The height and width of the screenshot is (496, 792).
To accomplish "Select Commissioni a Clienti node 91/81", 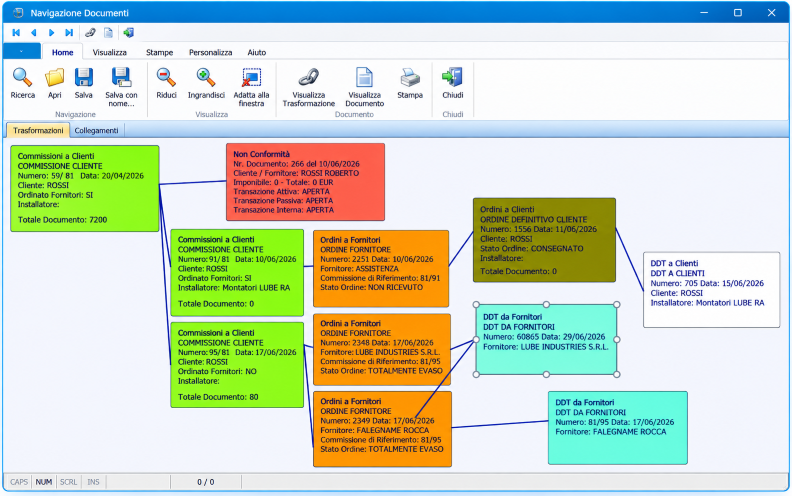I will [x=237, y=272].
